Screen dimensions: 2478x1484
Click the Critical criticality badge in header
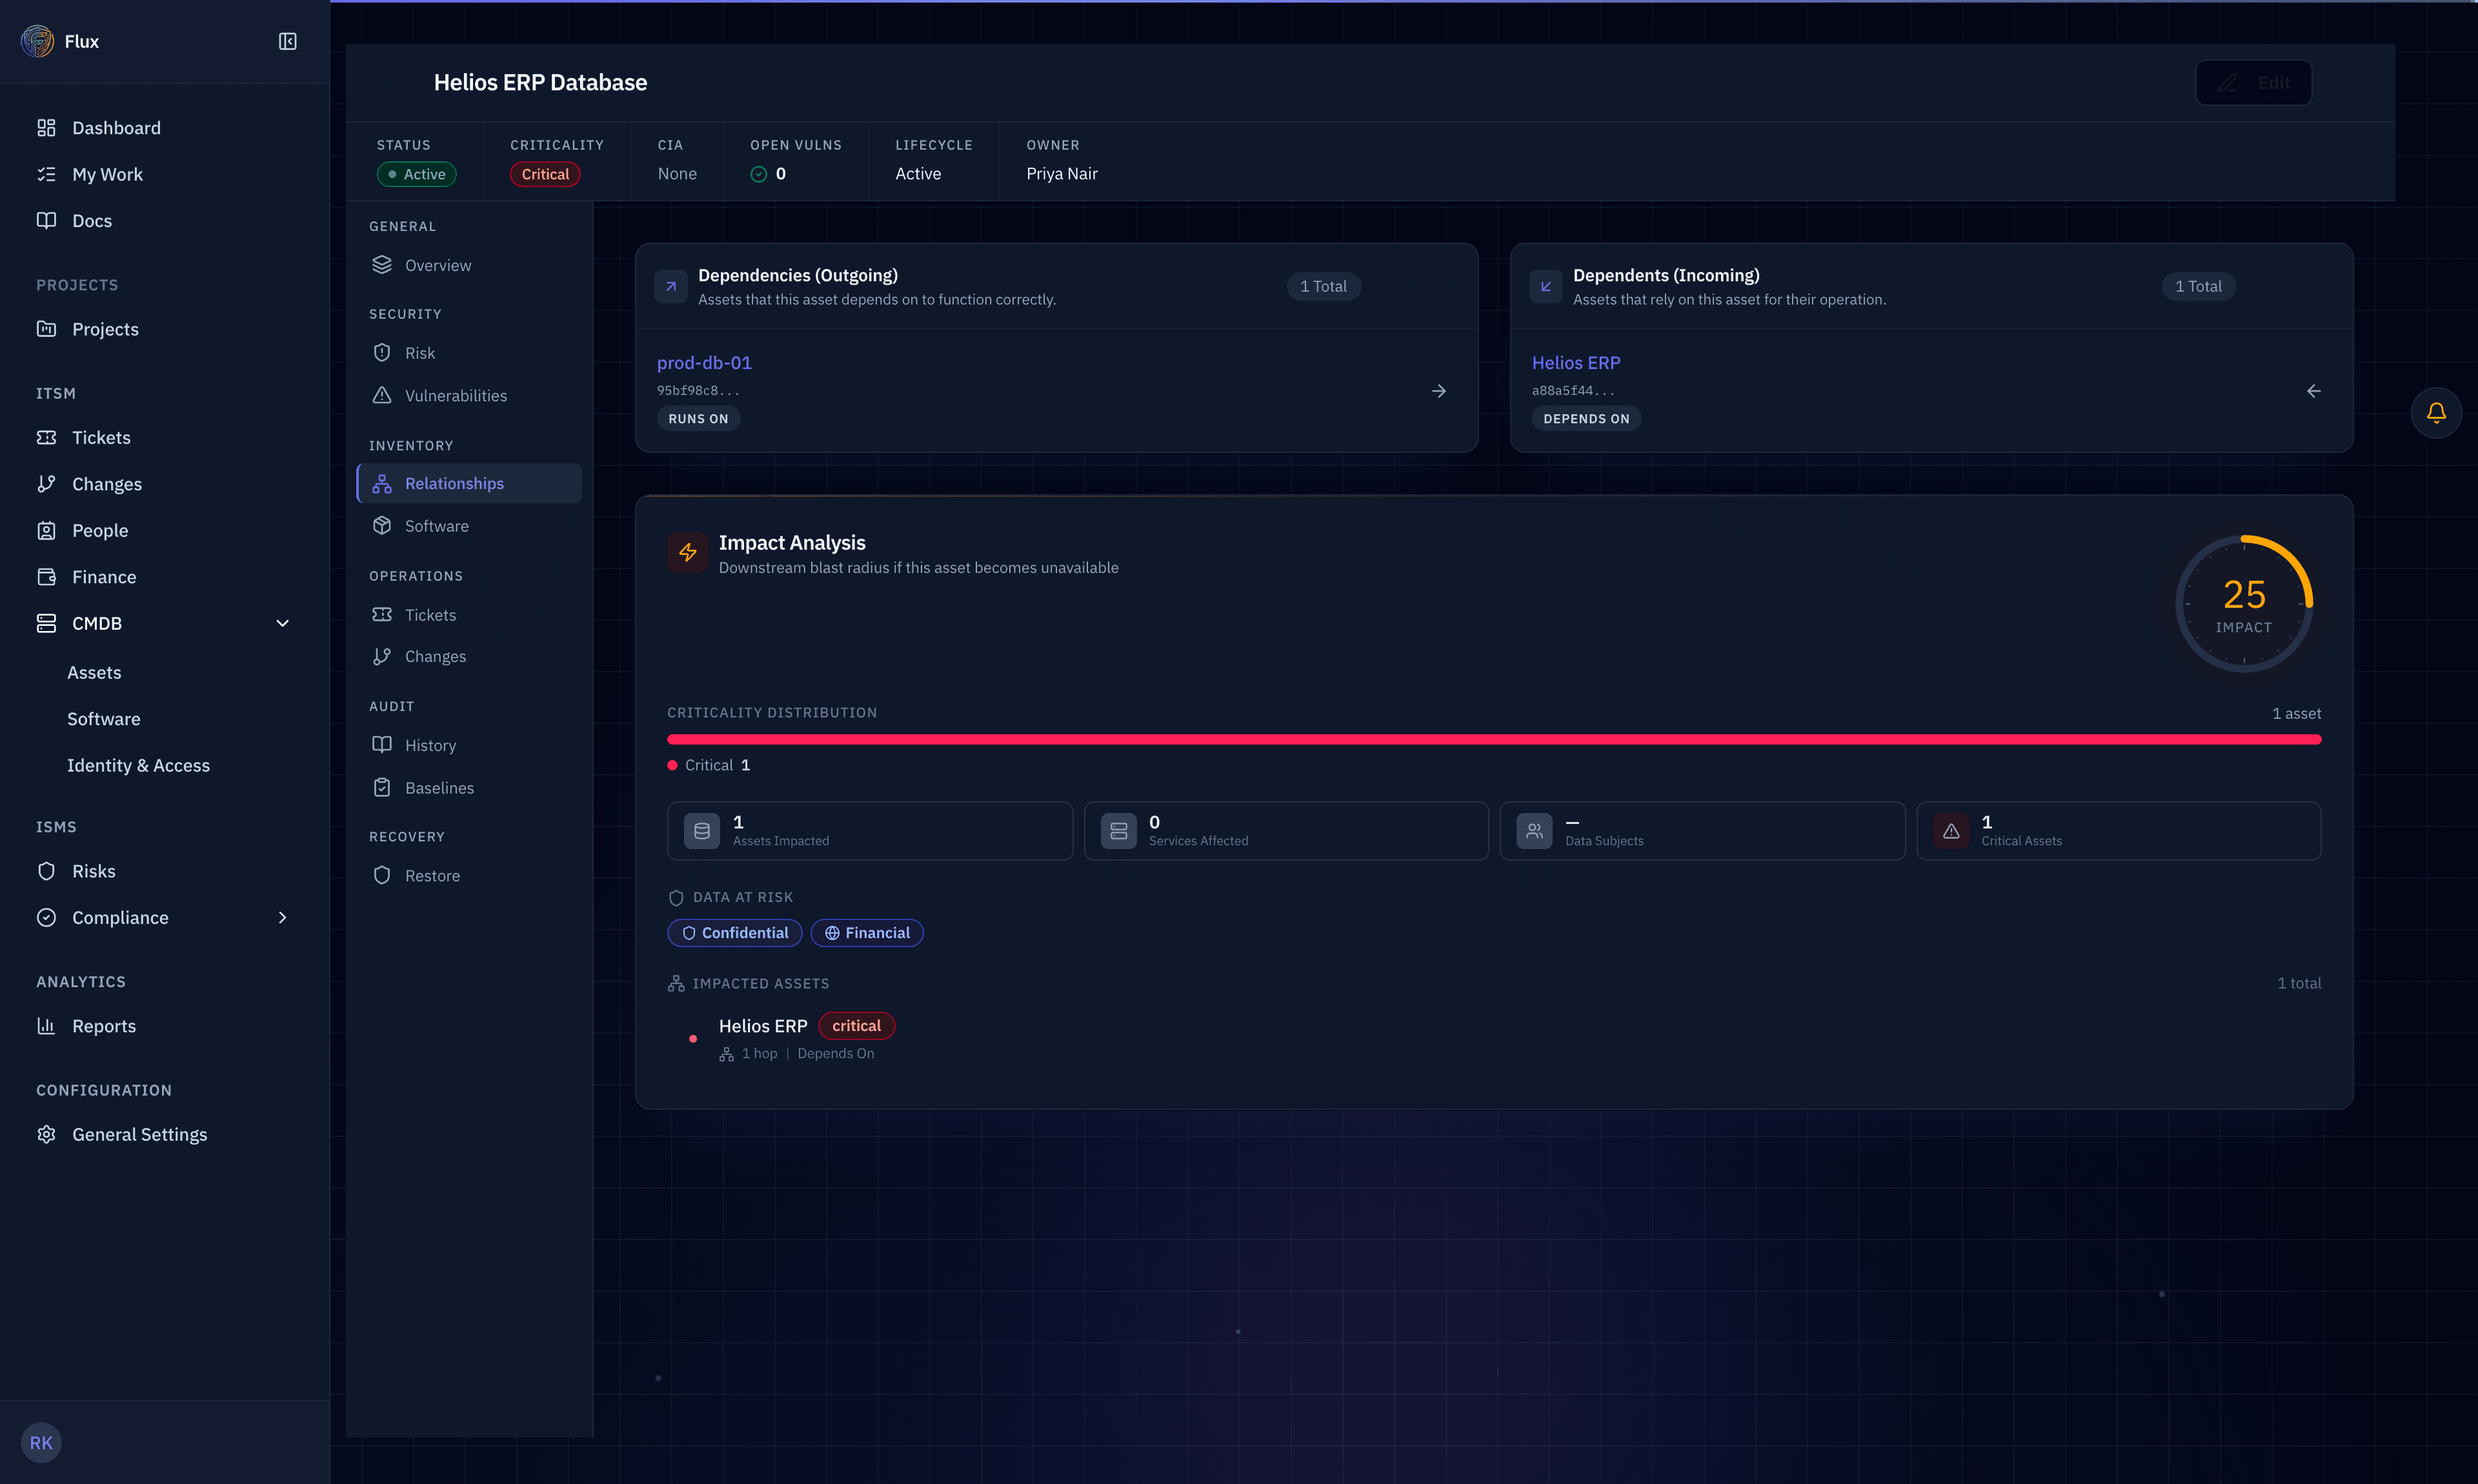click(x=545, y=174)
